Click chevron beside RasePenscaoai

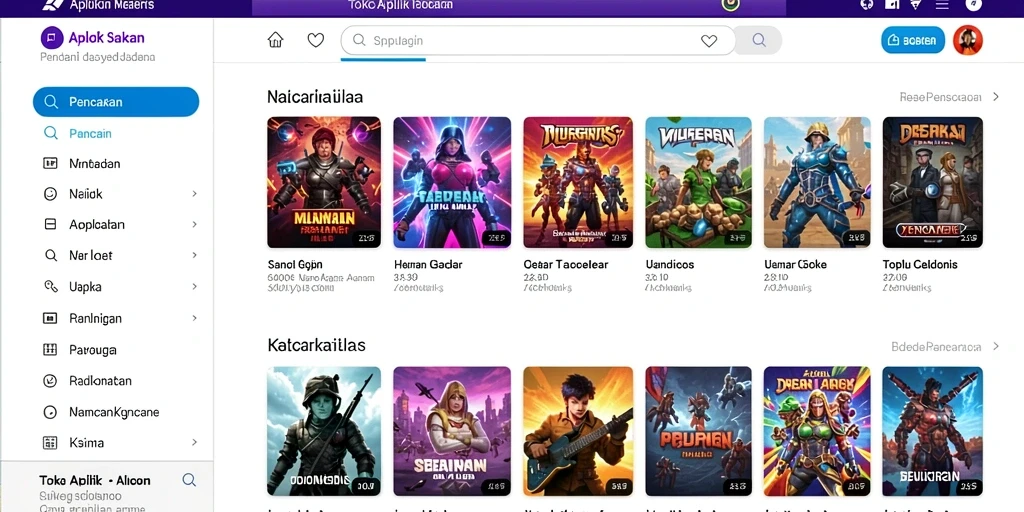pos(995,97)
